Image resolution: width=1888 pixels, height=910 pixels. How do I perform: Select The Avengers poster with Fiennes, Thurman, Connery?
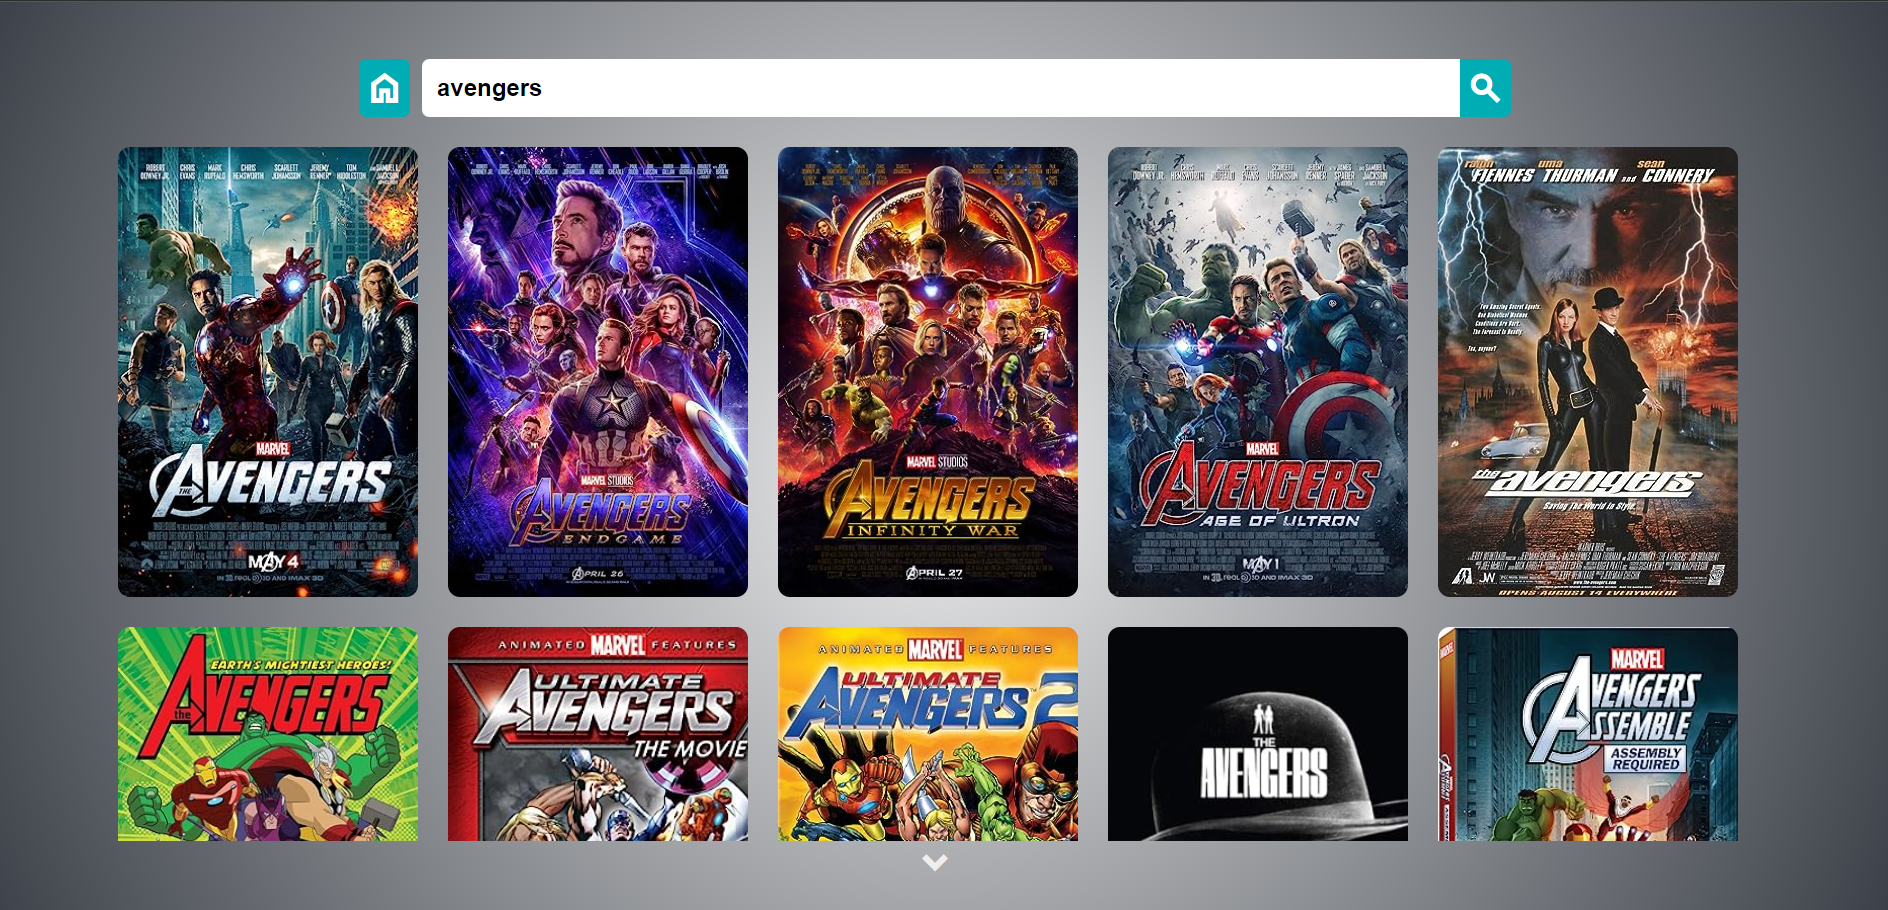click(1588, 372)
